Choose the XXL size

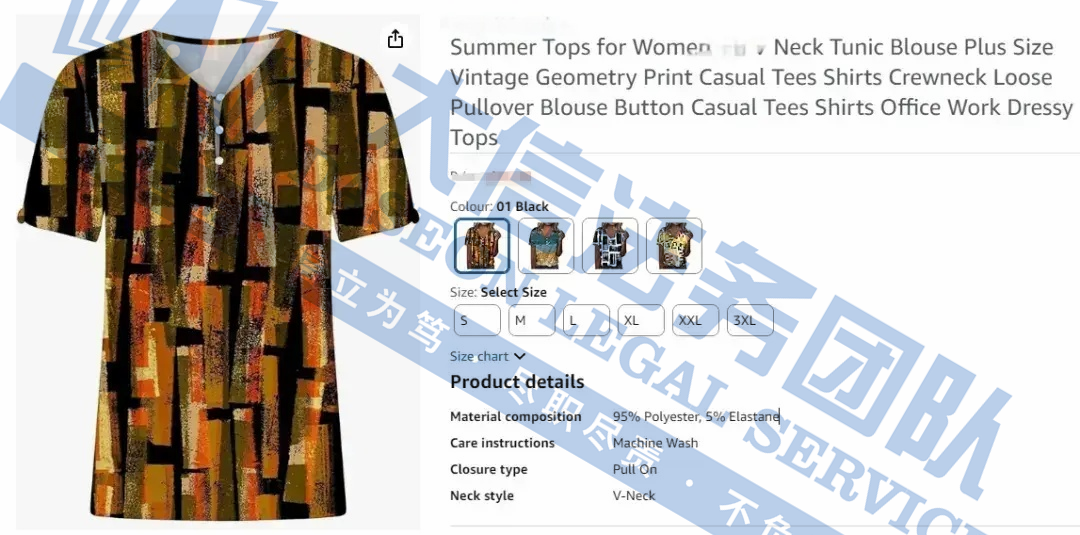pyautogui.click(x=696, y=320)
